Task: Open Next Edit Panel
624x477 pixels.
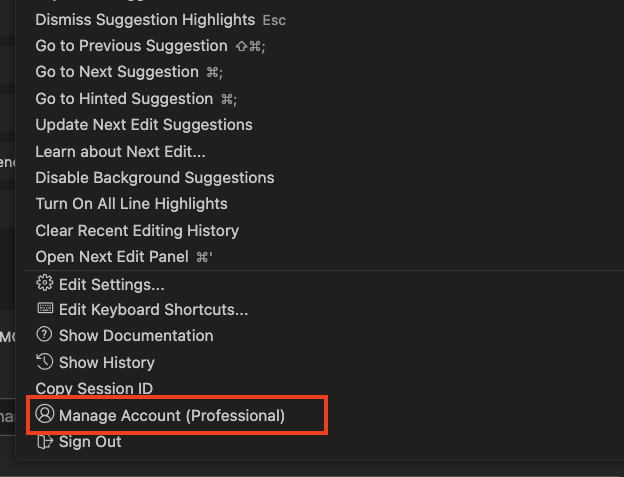Action: pyautogui.click(x=112, y=257)
